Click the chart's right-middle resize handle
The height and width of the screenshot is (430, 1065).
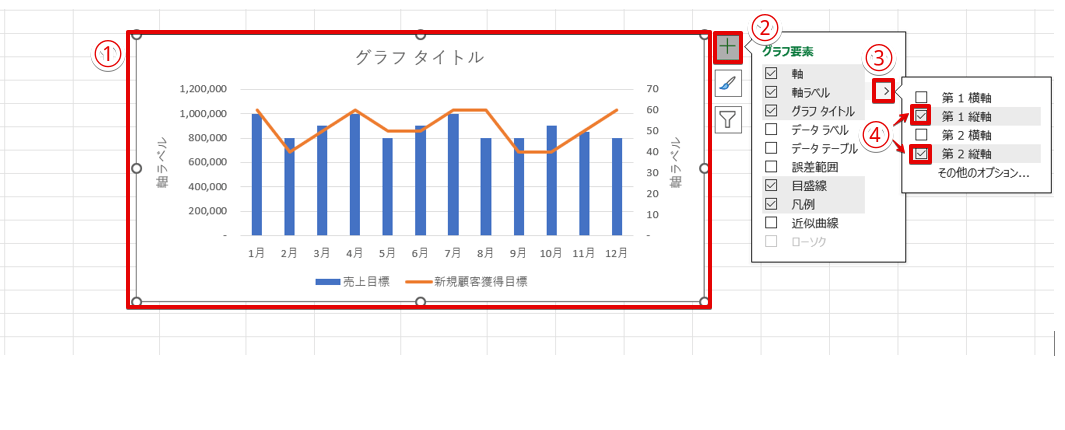pyautogui.click(x=704, y=168)
